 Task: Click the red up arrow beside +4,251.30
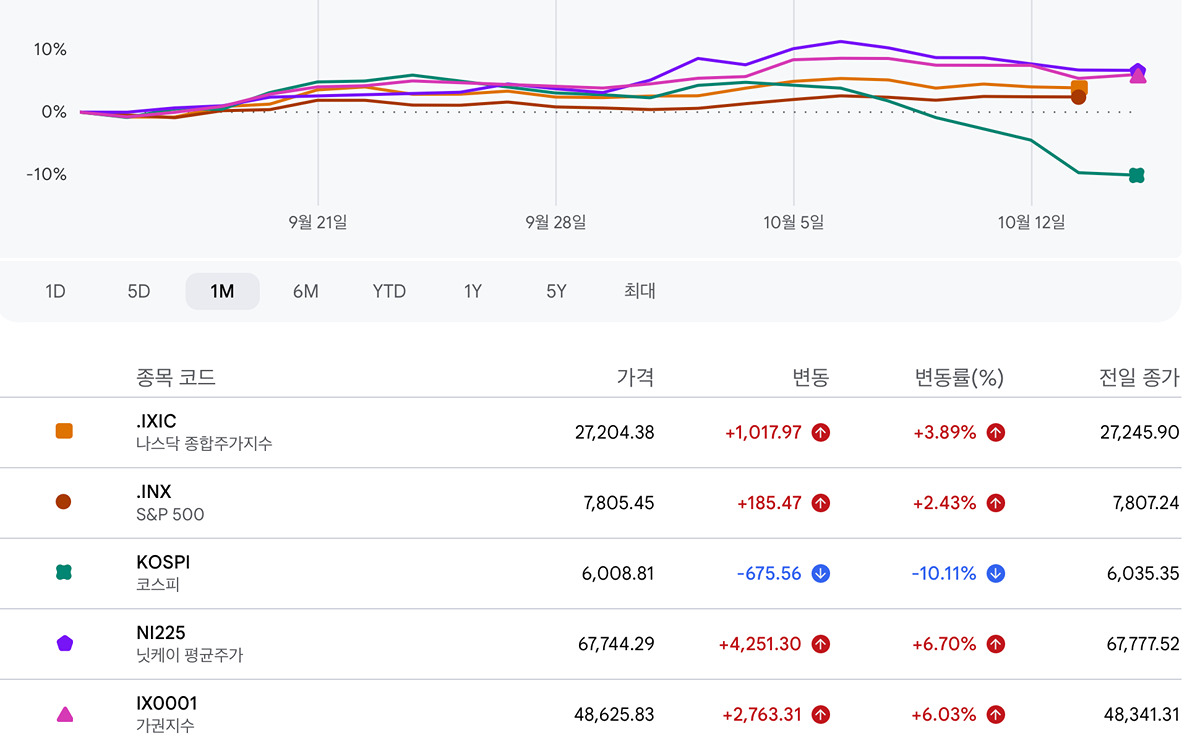point(821,644)
